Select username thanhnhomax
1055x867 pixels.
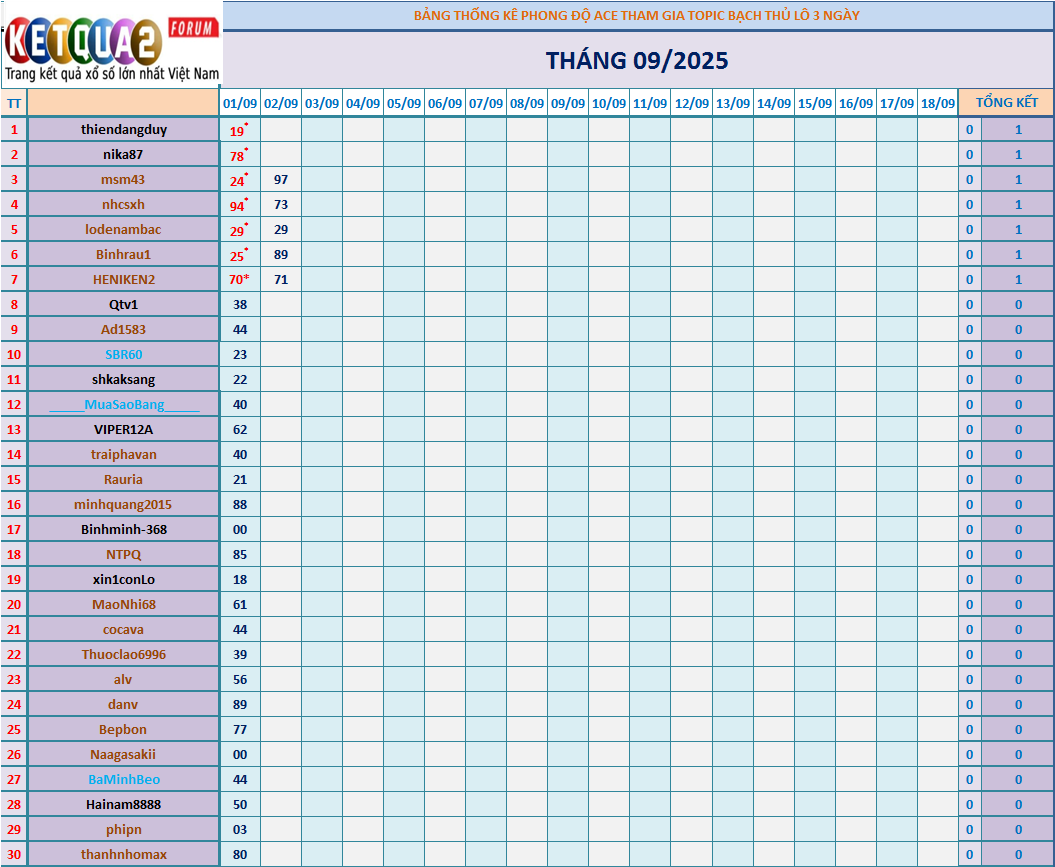(x=124, y=854)
